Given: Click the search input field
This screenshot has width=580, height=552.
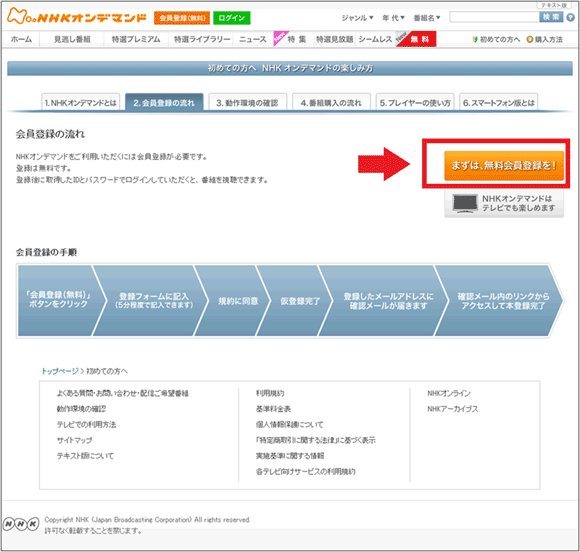Looking at the screenshot, I should (494, 17).
